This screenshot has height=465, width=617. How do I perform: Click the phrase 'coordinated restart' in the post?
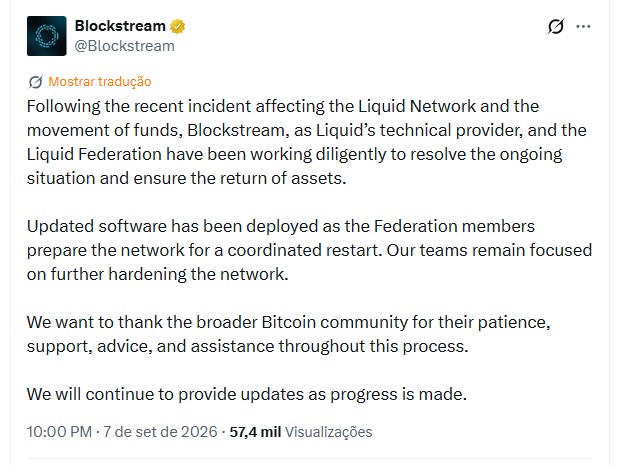(305, 250)
